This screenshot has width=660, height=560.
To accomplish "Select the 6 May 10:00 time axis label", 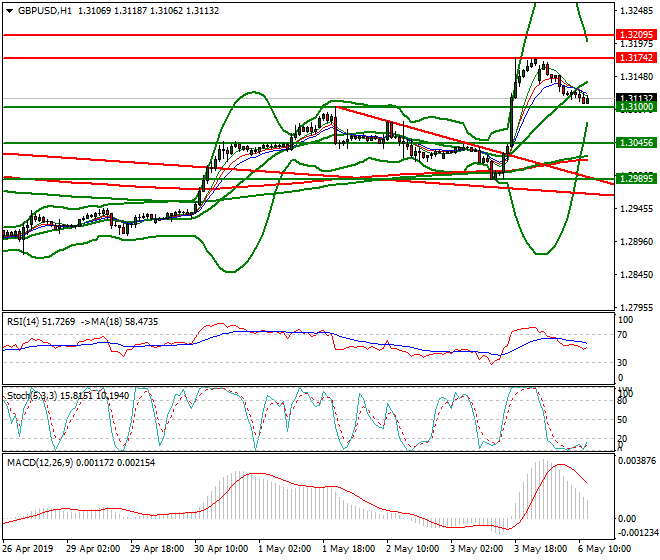I will click(604, 549).
